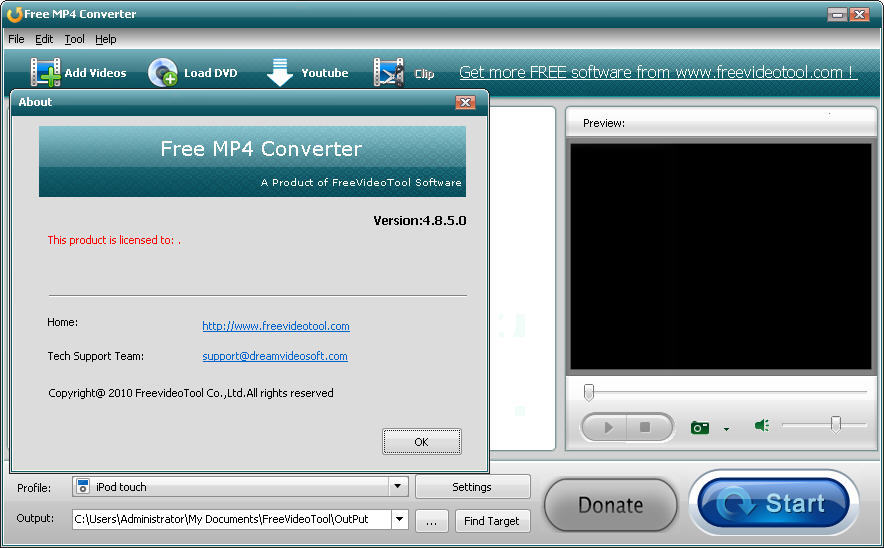Stop the preview playback
Viewport: 884px width, 548px height.
click(646, 427)
